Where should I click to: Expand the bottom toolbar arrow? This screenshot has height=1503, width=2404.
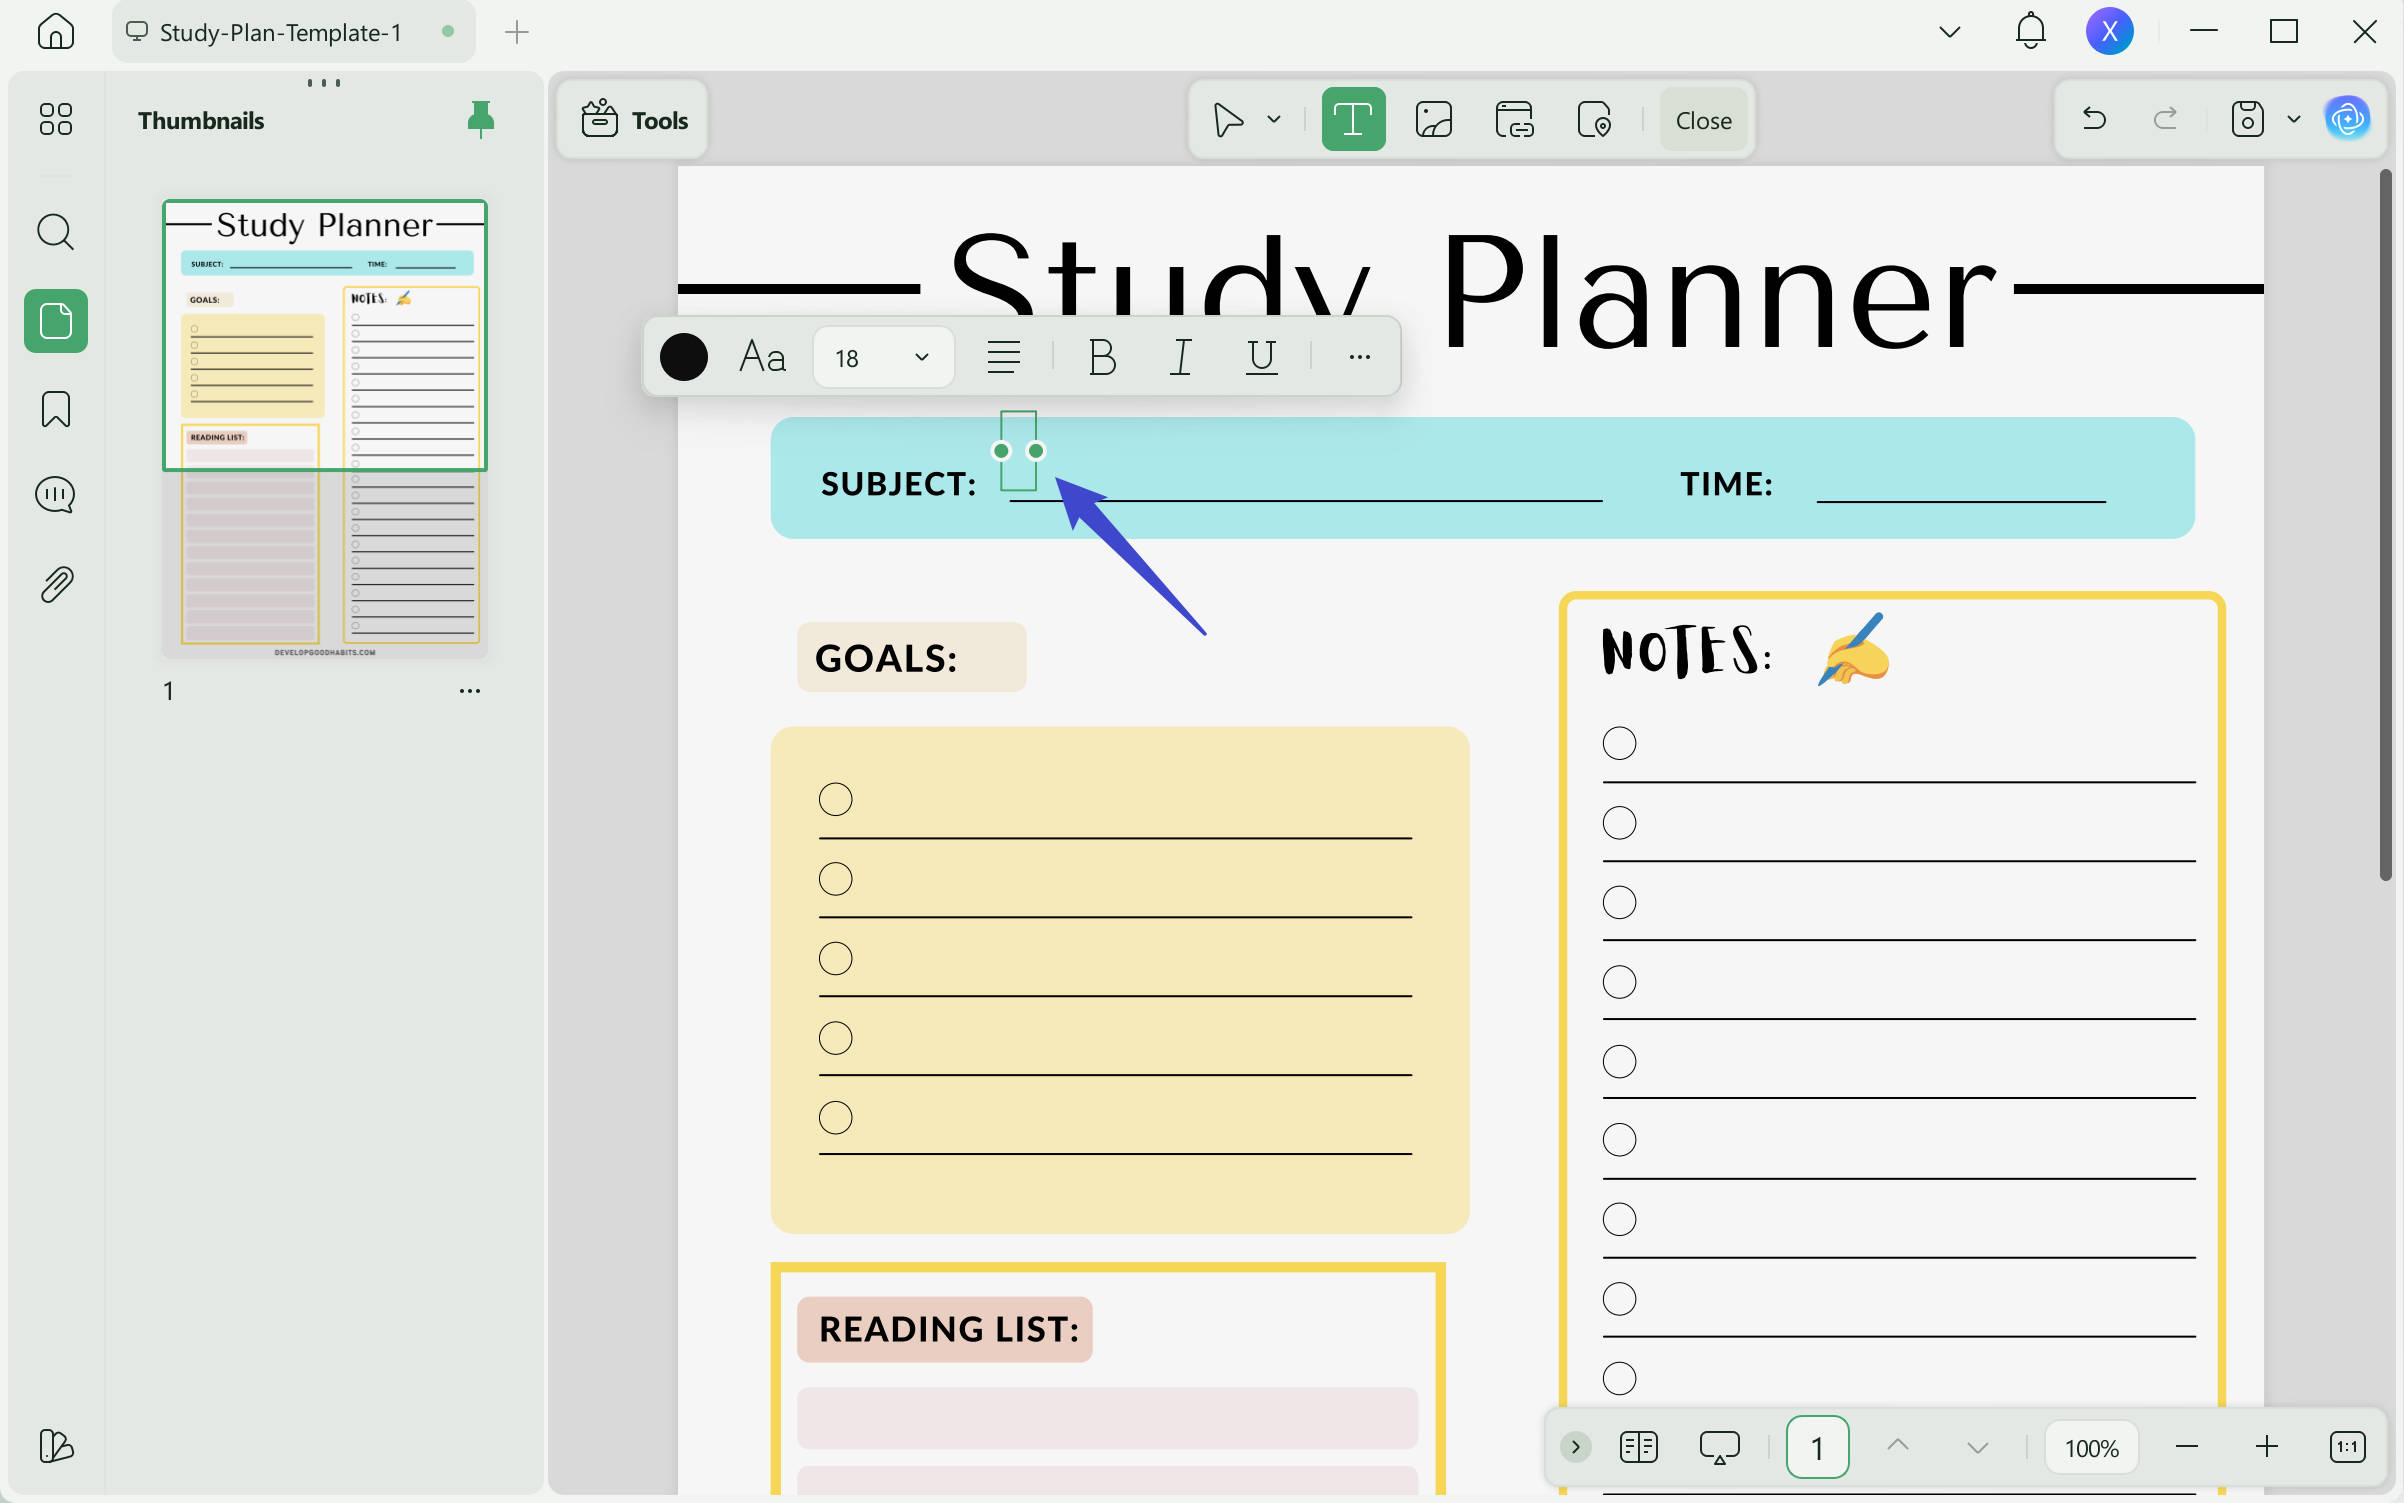[1575, 1447]
